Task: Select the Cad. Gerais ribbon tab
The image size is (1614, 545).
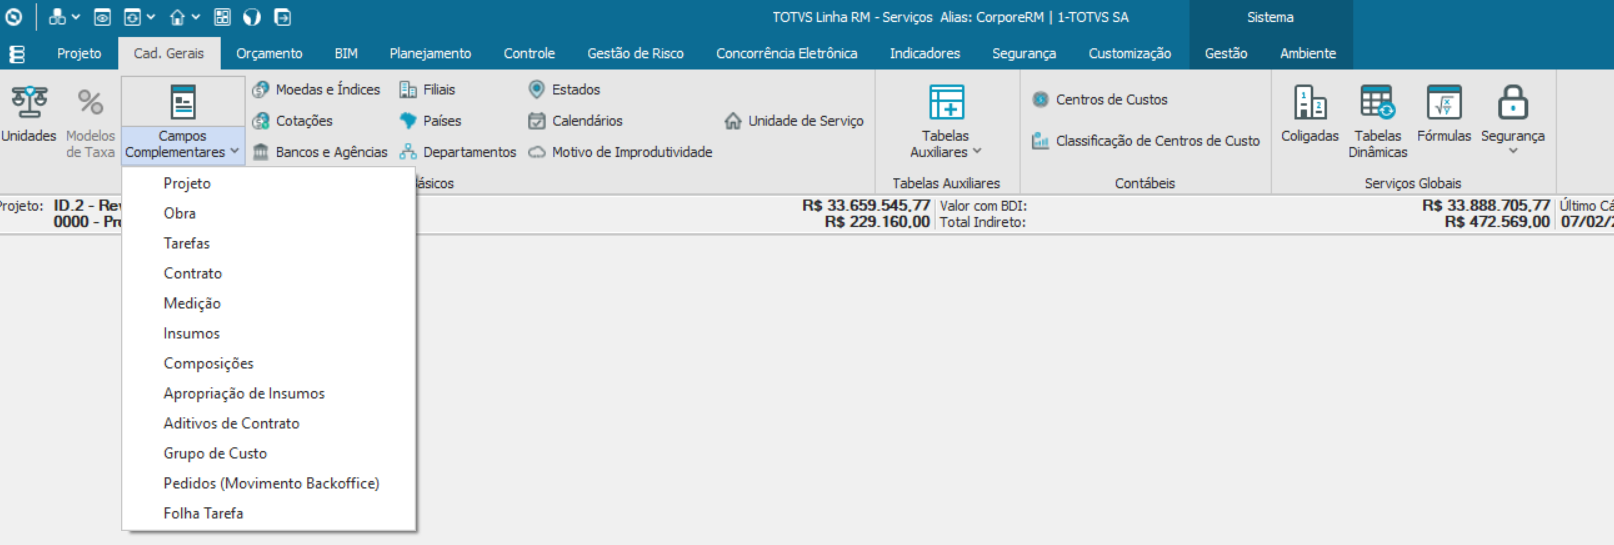Action: 169,54
